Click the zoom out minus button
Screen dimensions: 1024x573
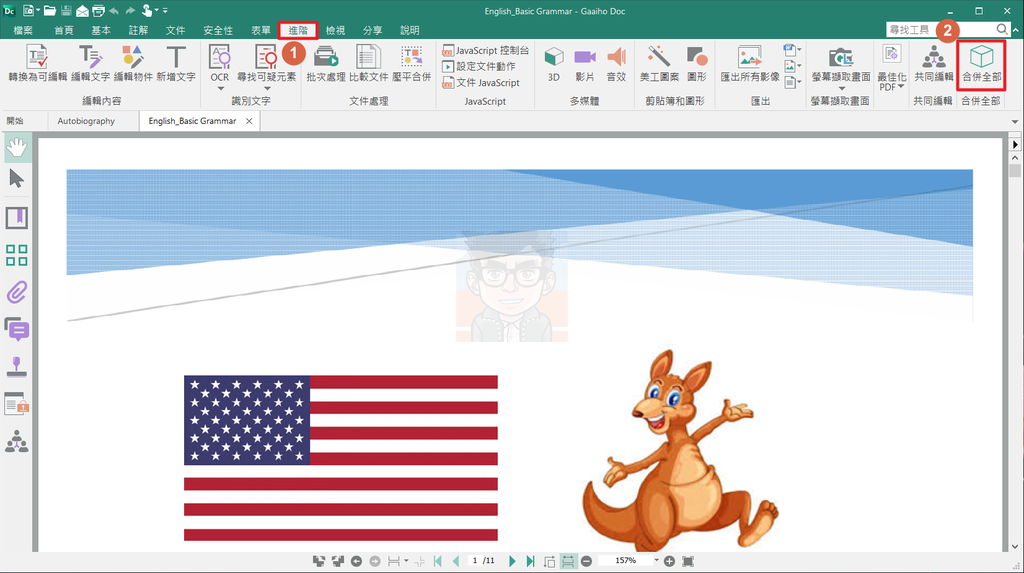tap(586, 561)
